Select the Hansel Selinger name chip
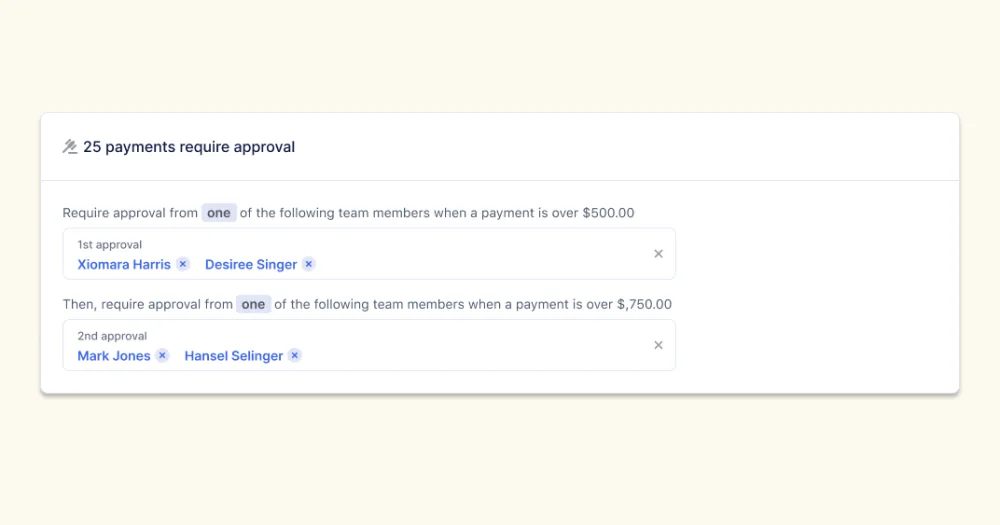This screenshot has height=525, width=1000. (233, 355)
